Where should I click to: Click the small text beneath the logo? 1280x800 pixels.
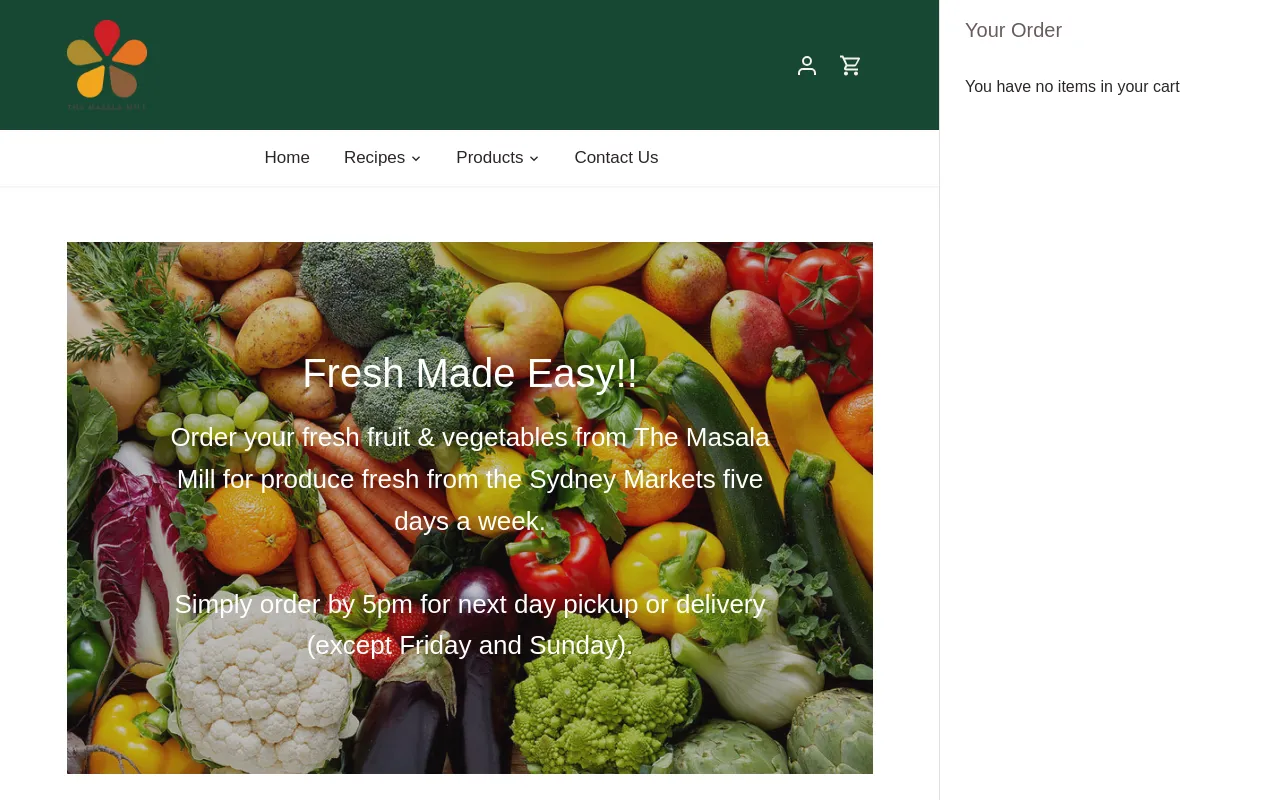(x=107, y=106)
